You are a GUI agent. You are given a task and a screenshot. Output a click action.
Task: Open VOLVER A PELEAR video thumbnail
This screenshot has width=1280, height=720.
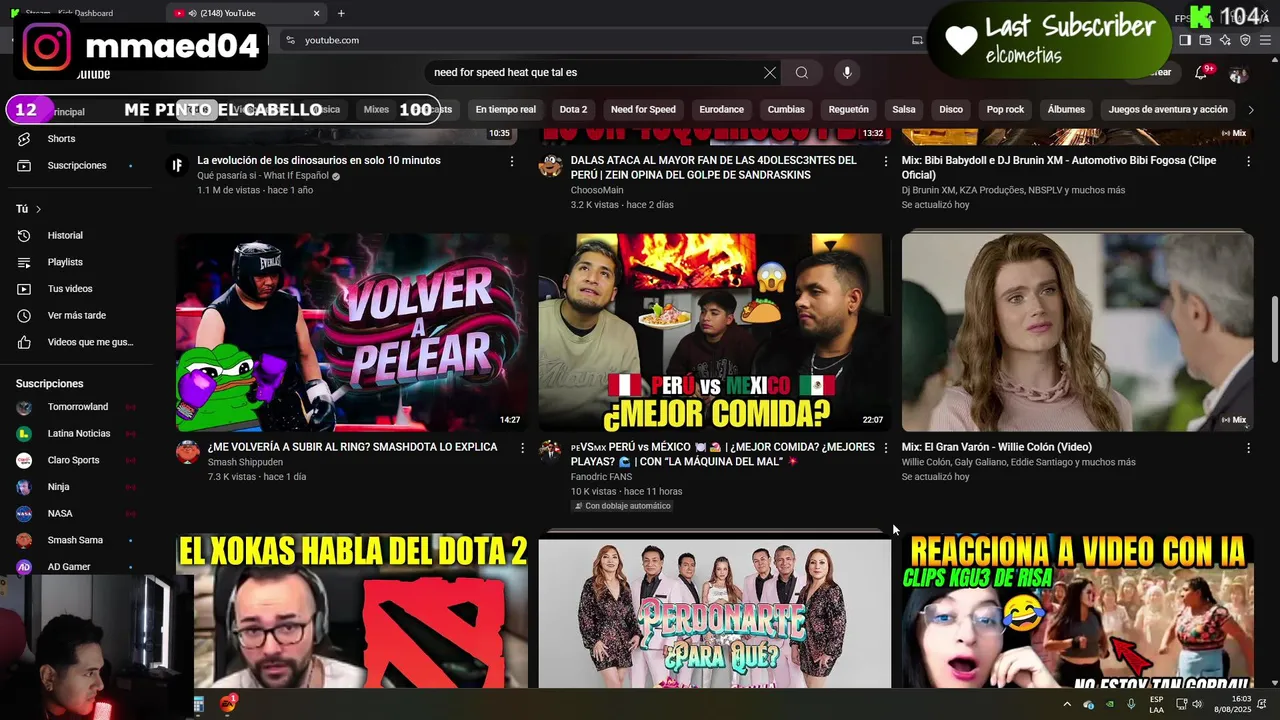click(351, 332)
